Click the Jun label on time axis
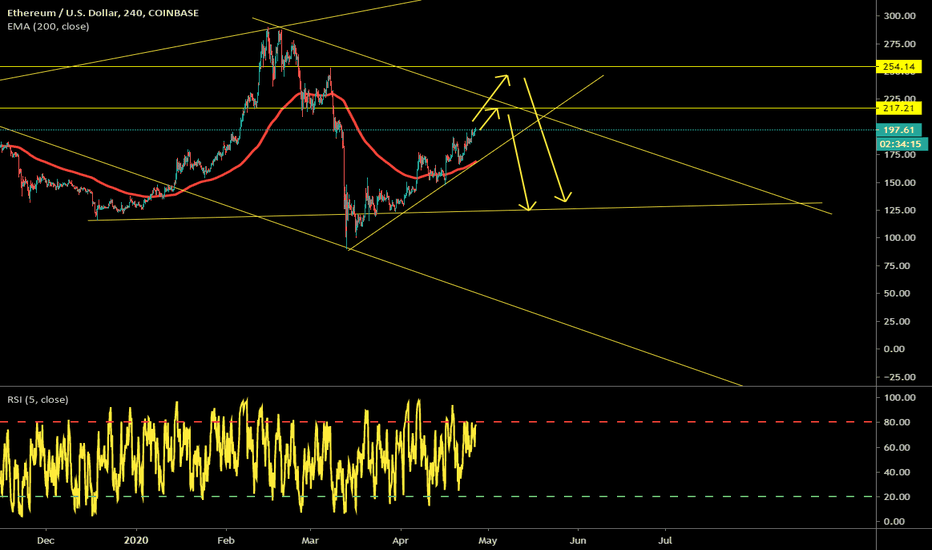 pyautogui.click(x=578, y=540)
